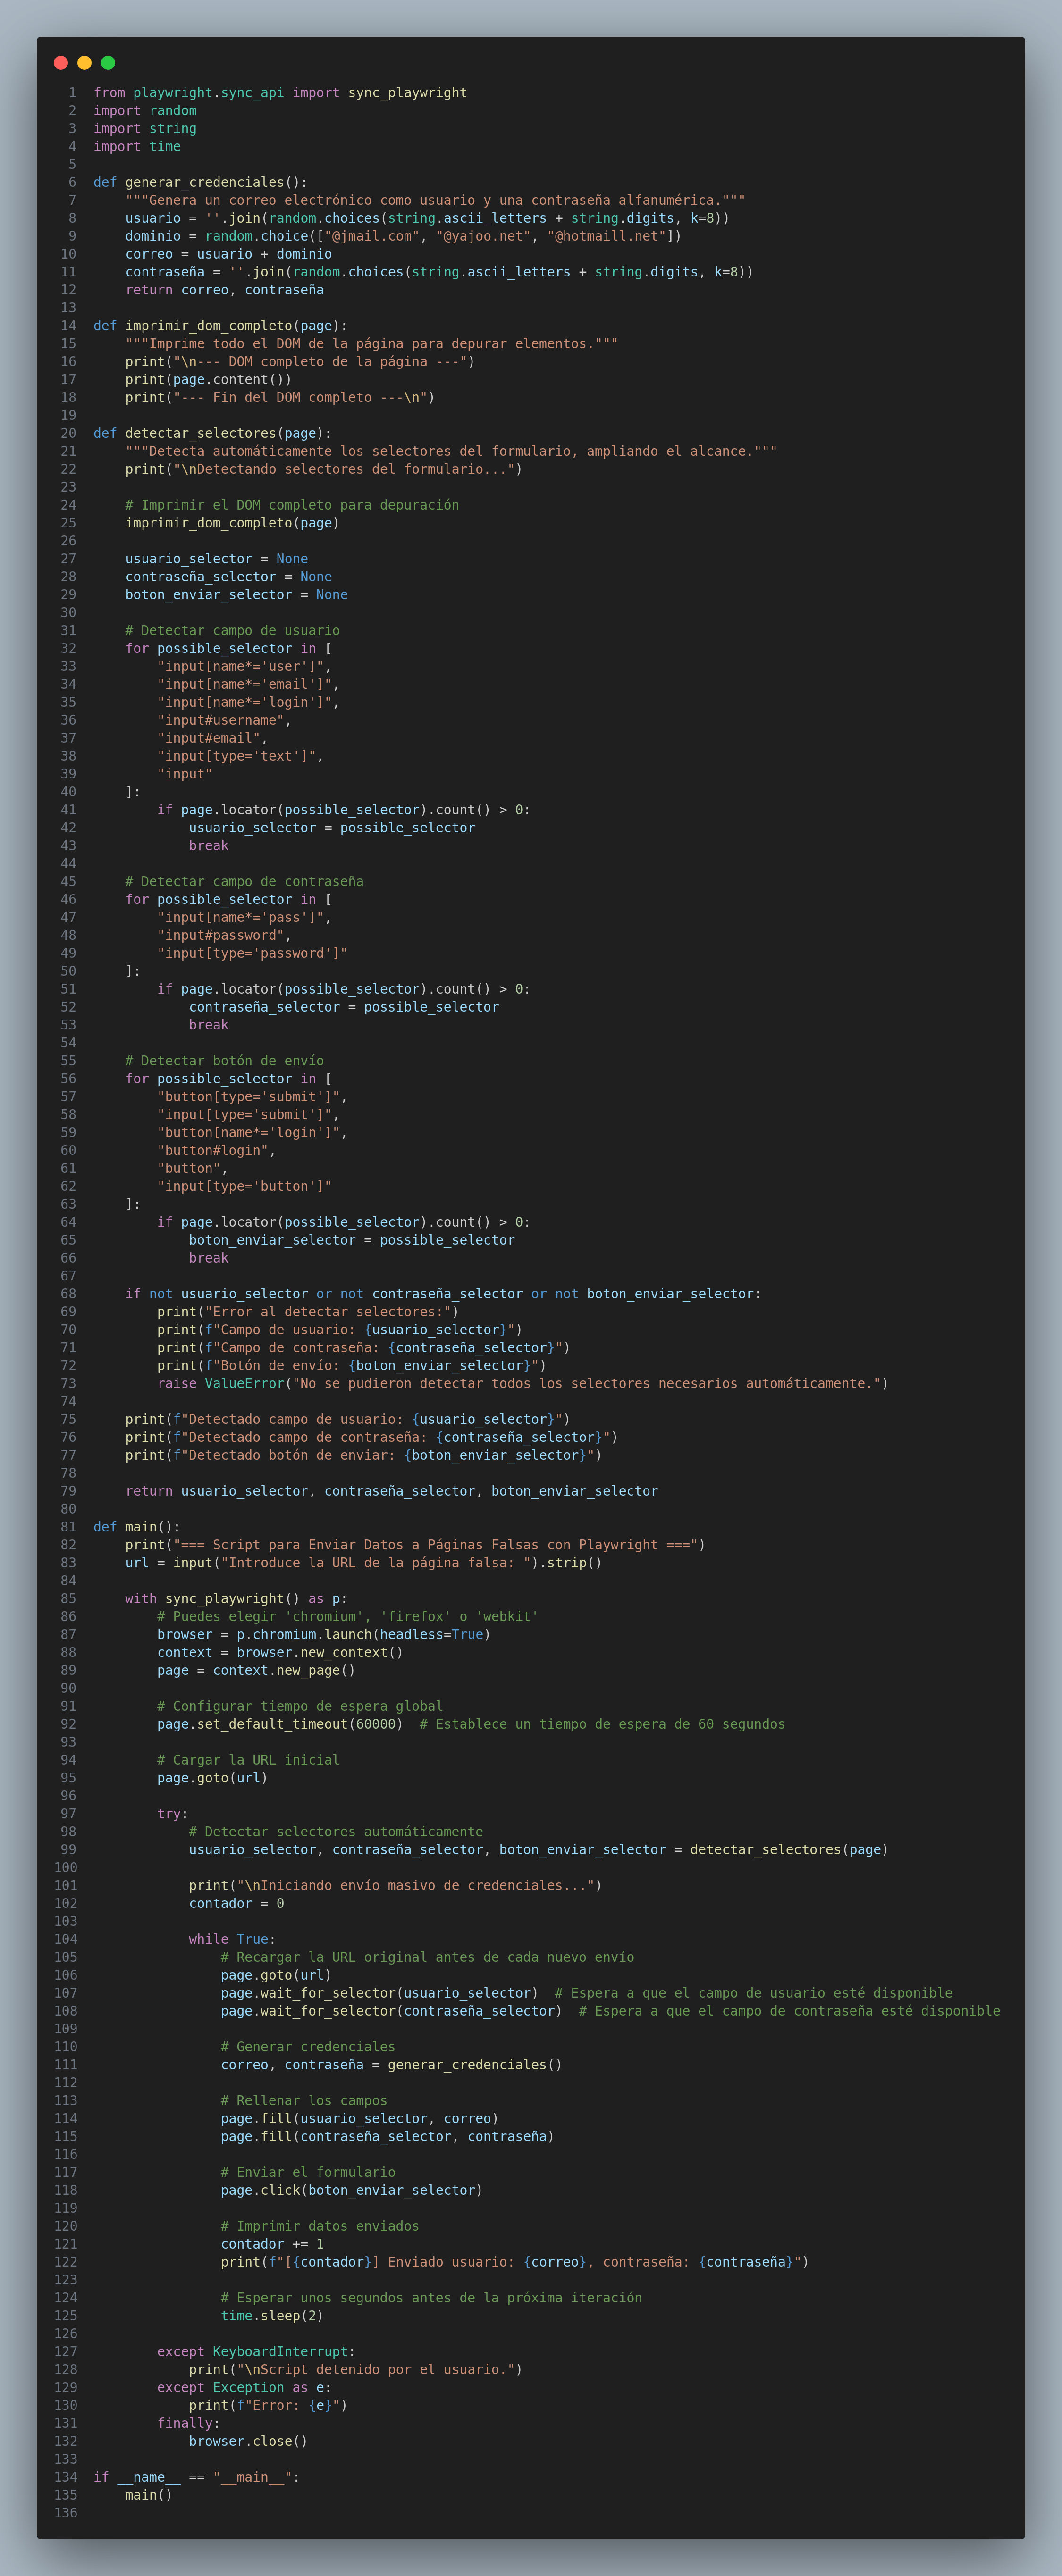Click the 'finally:' line
Image resolution: width=1062 pixels, height=2576 pixels.
188,2424
